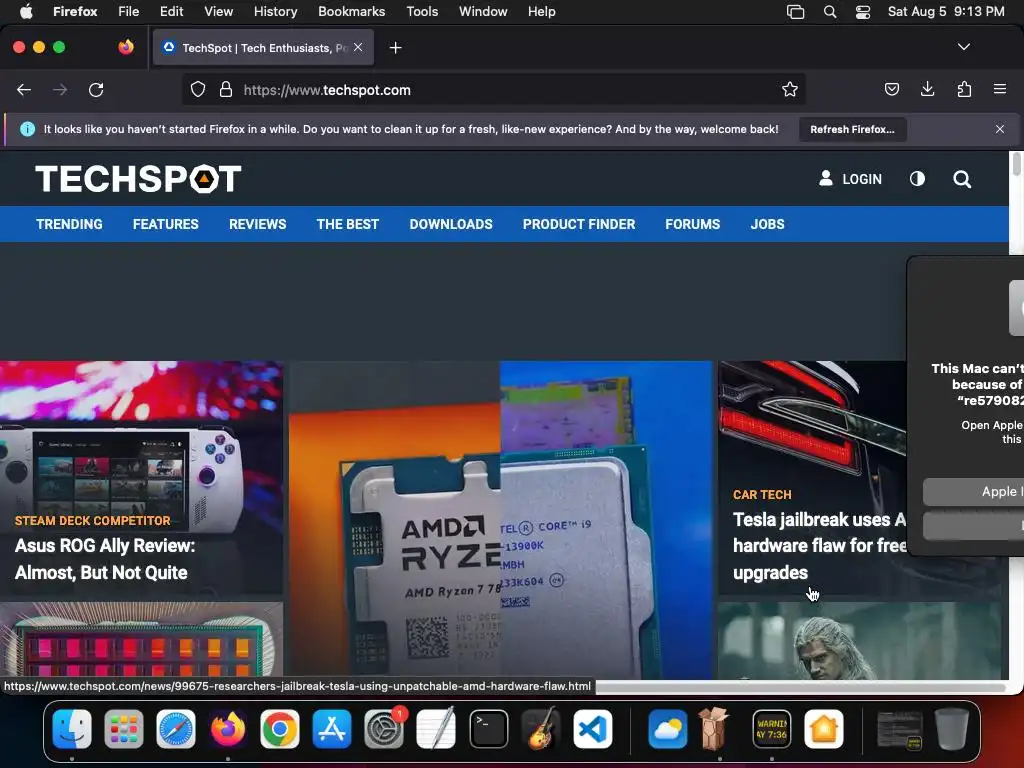The image size is (1024, 768).
Task: Open the REVIEWS section
Action: tap(257, 224)
